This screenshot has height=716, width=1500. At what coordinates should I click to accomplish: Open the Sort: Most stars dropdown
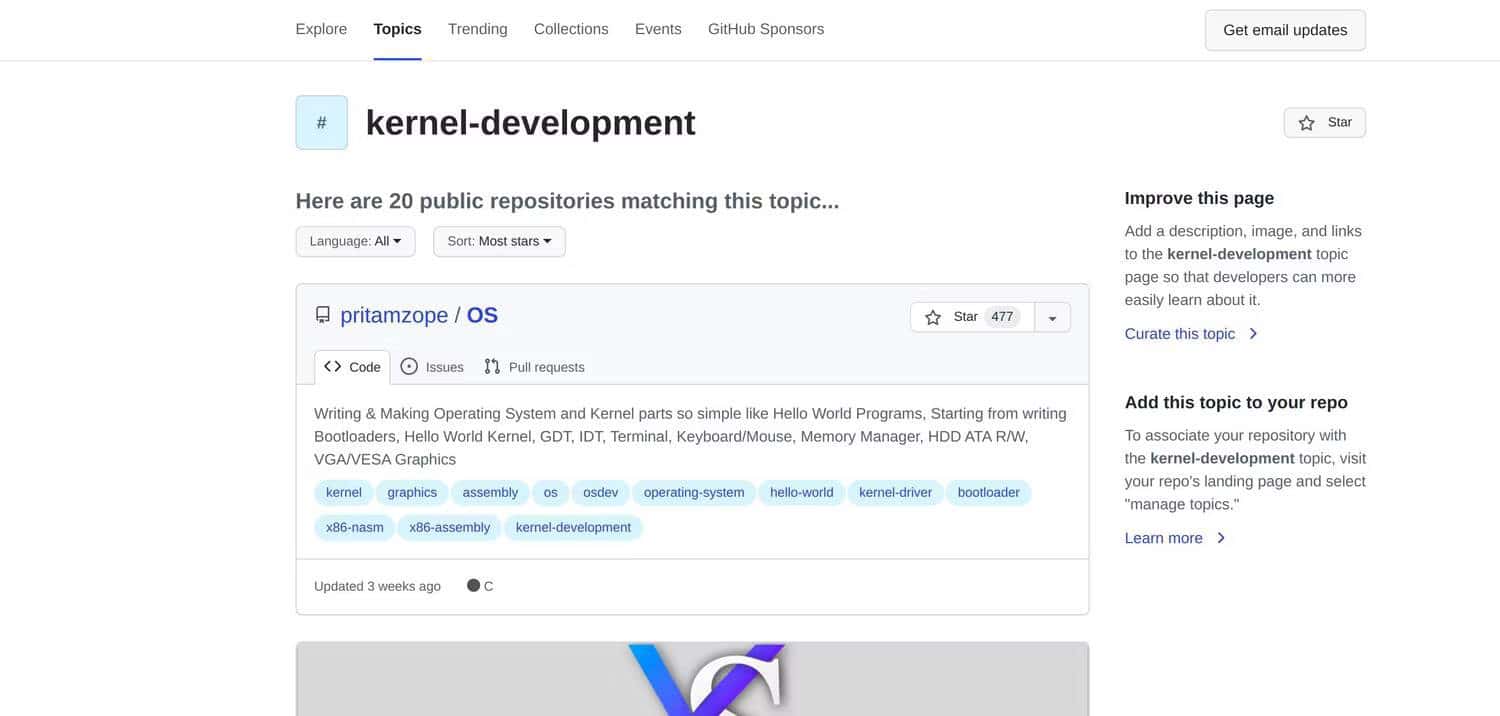[x=499, y=241]
